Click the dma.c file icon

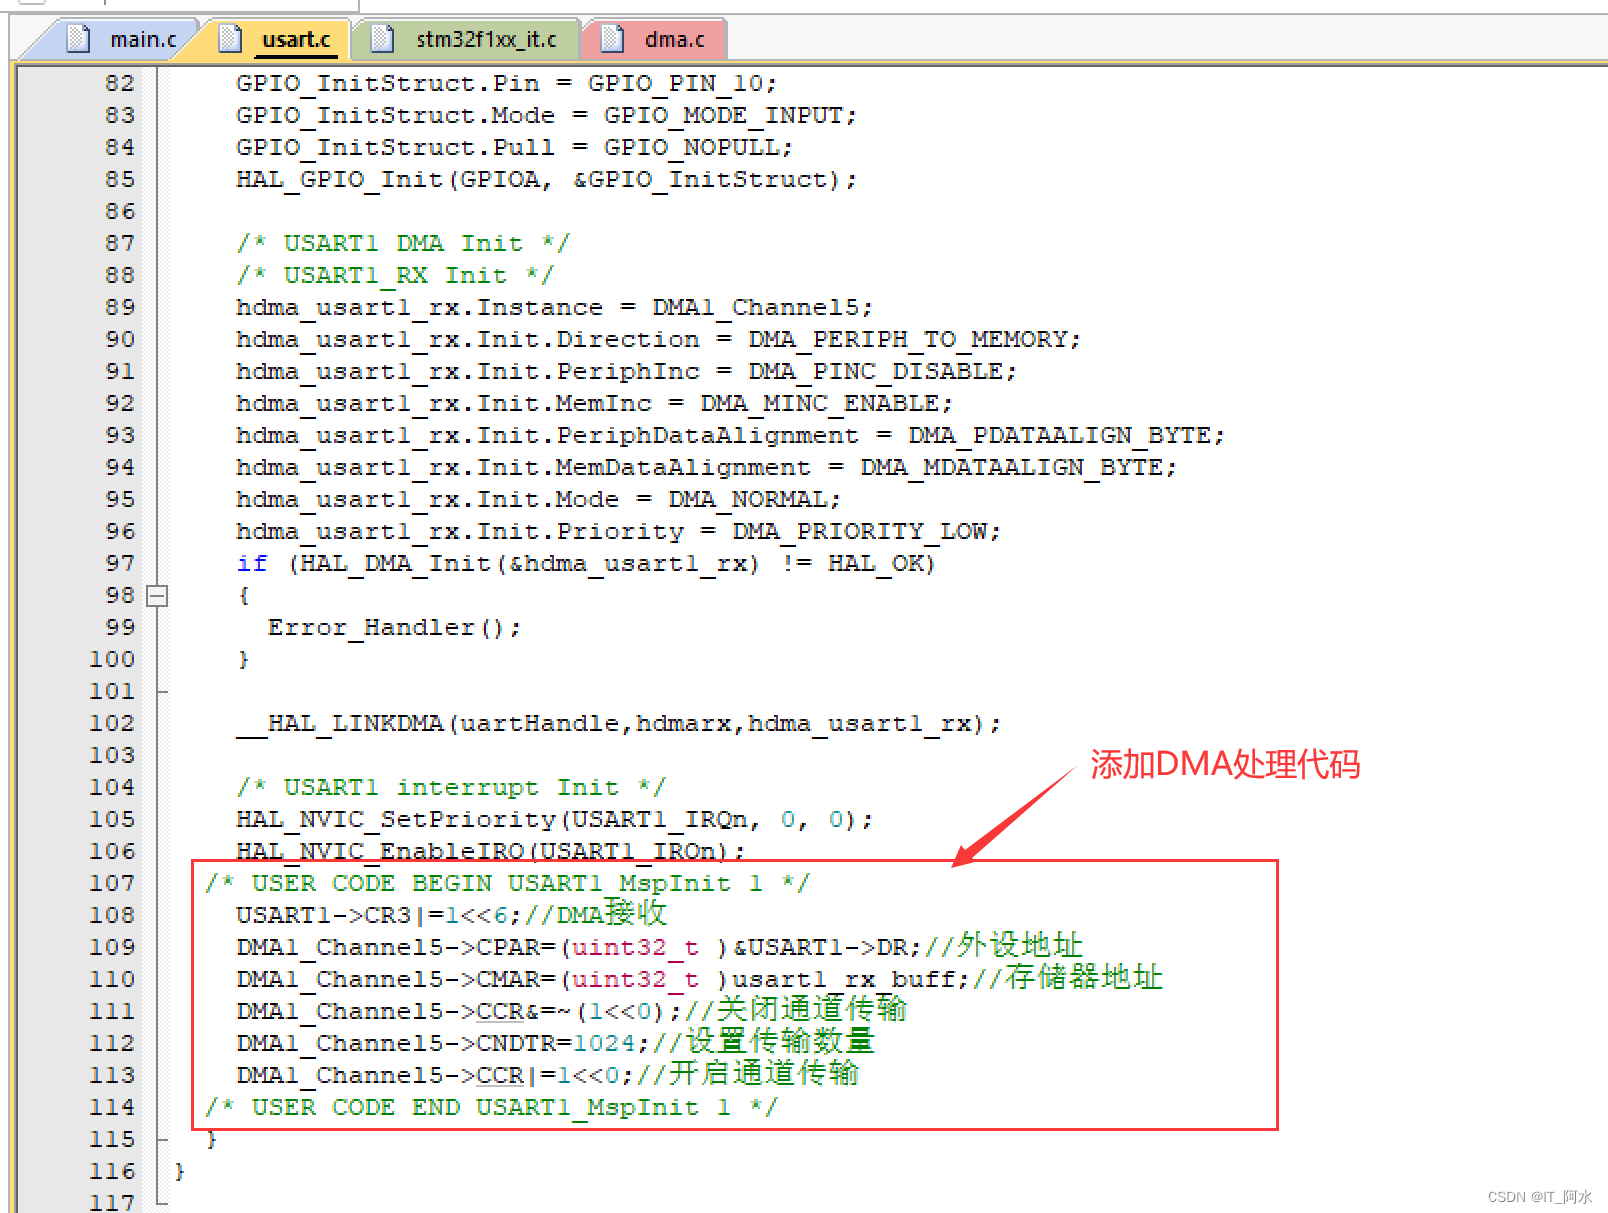tap(613, 39)
